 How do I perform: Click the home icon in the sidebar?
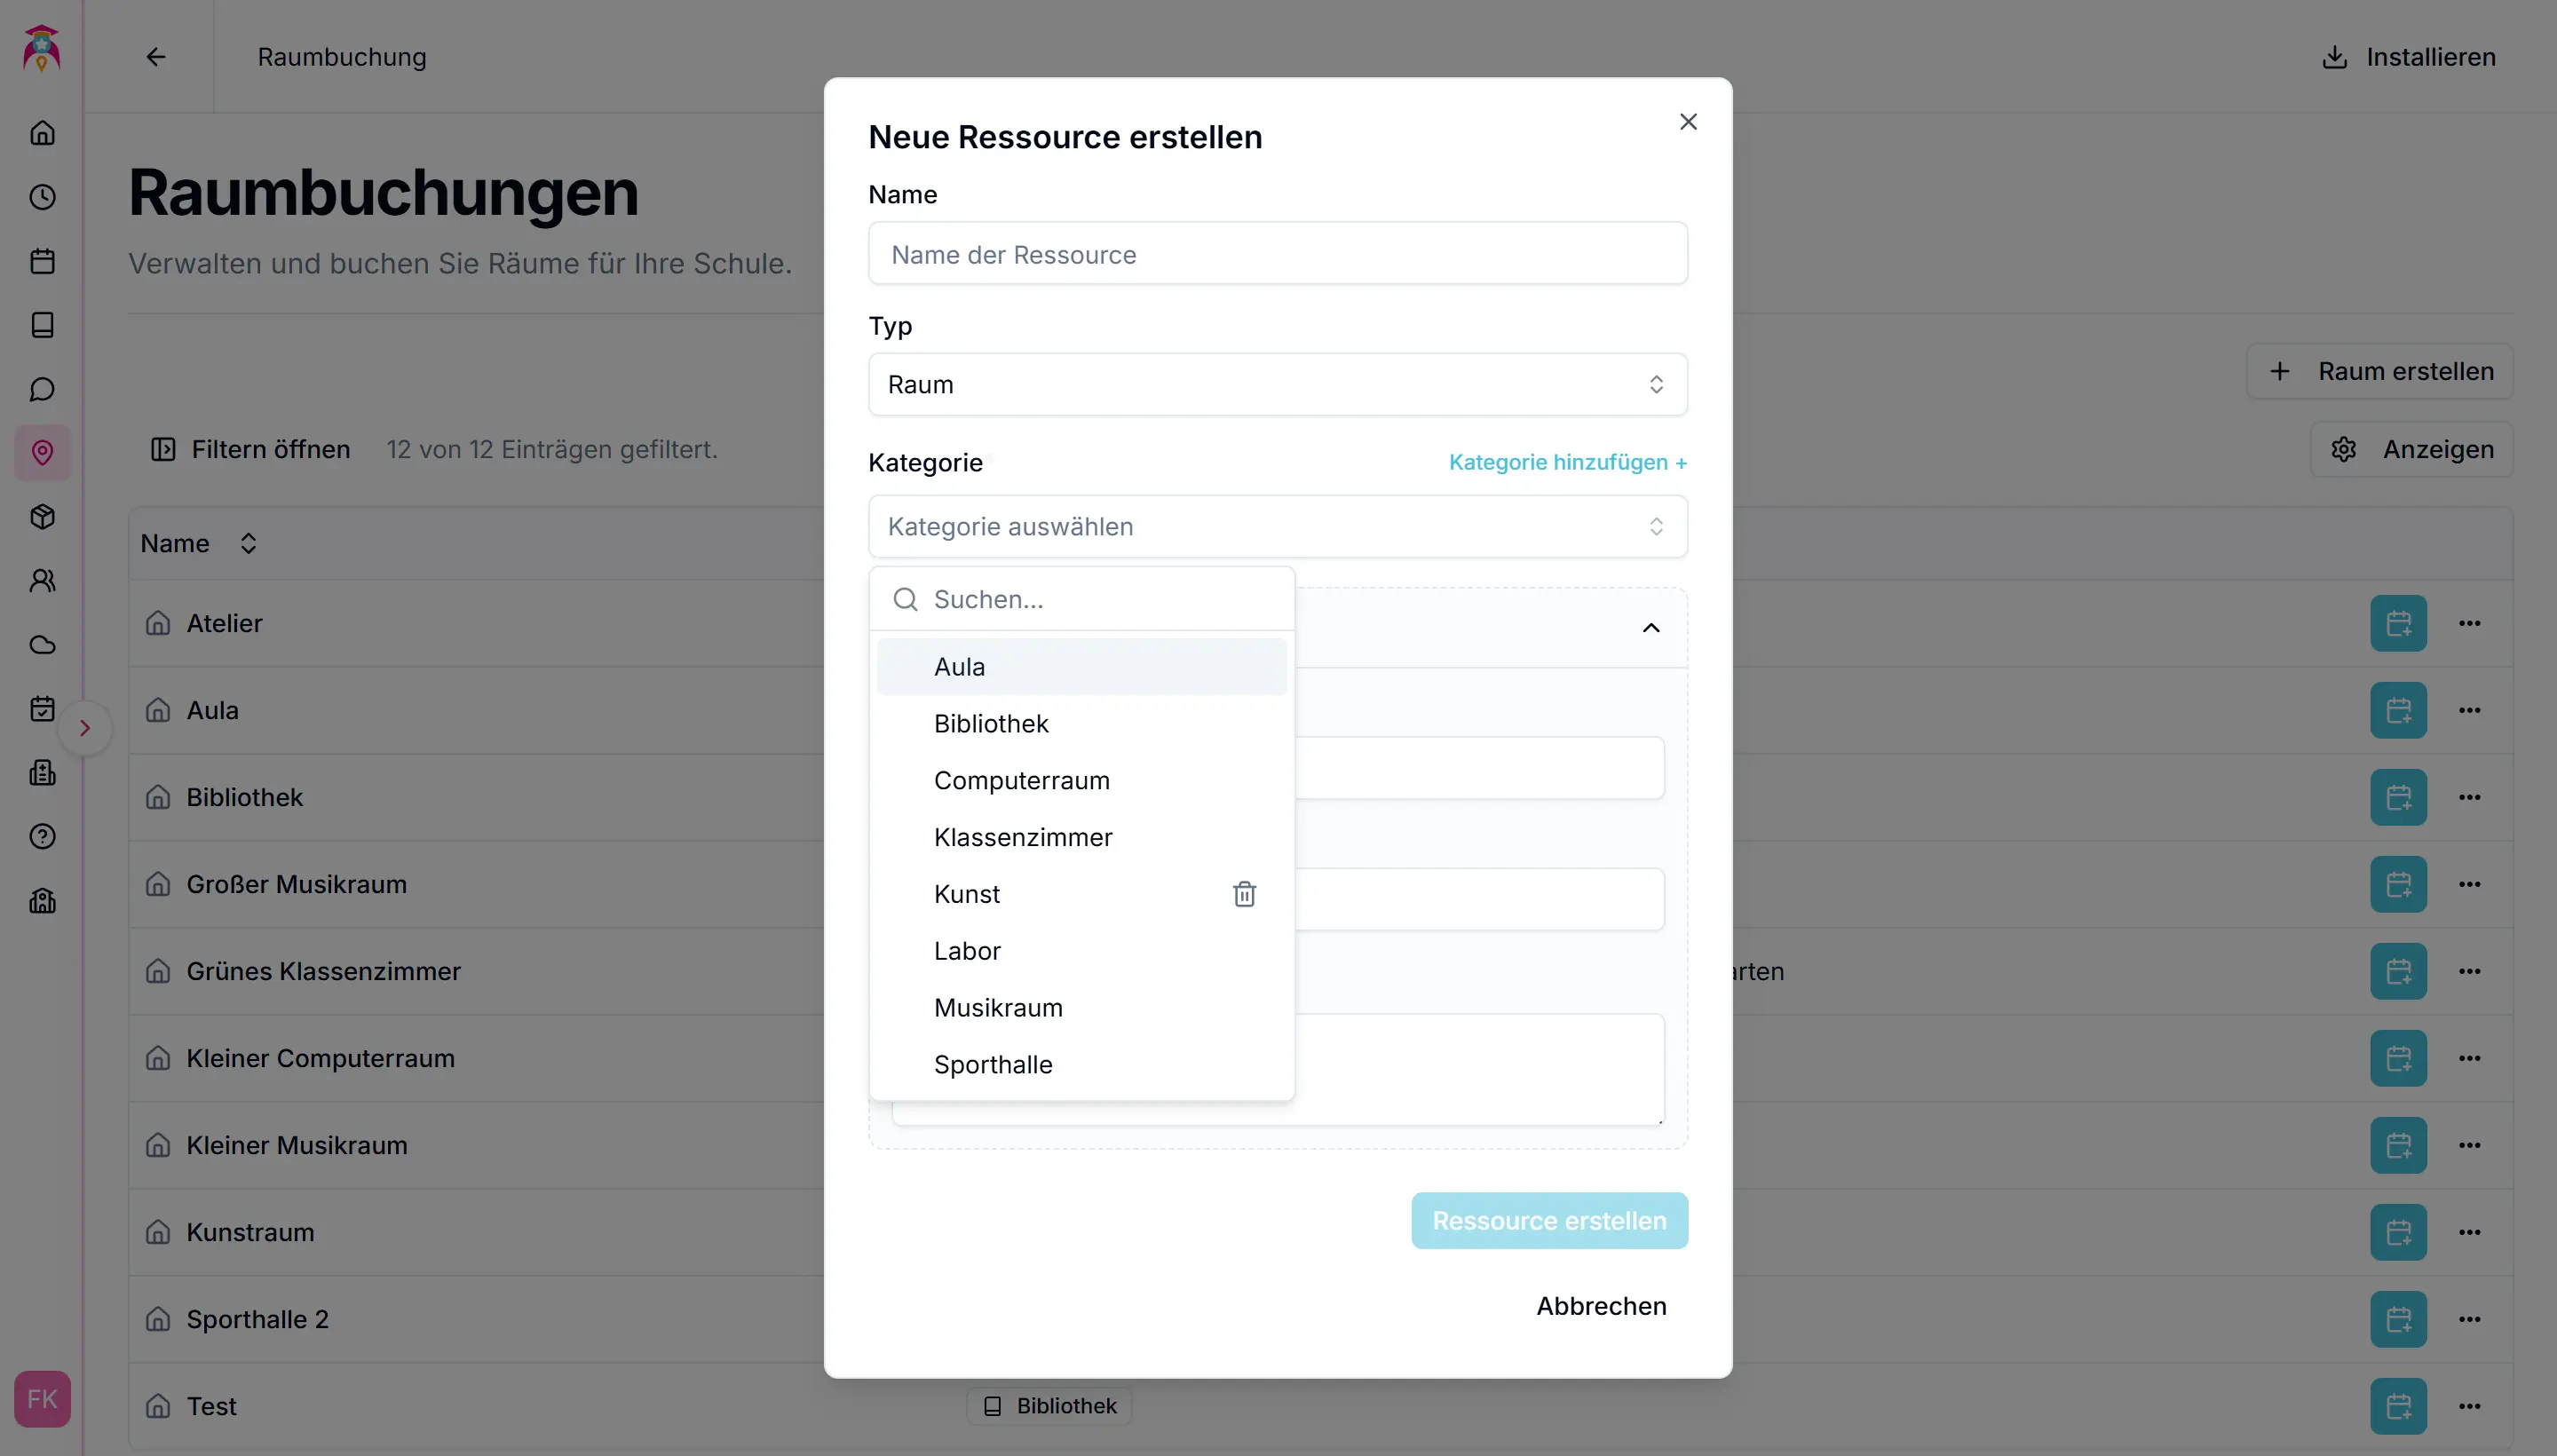click(x=42, y=133)
